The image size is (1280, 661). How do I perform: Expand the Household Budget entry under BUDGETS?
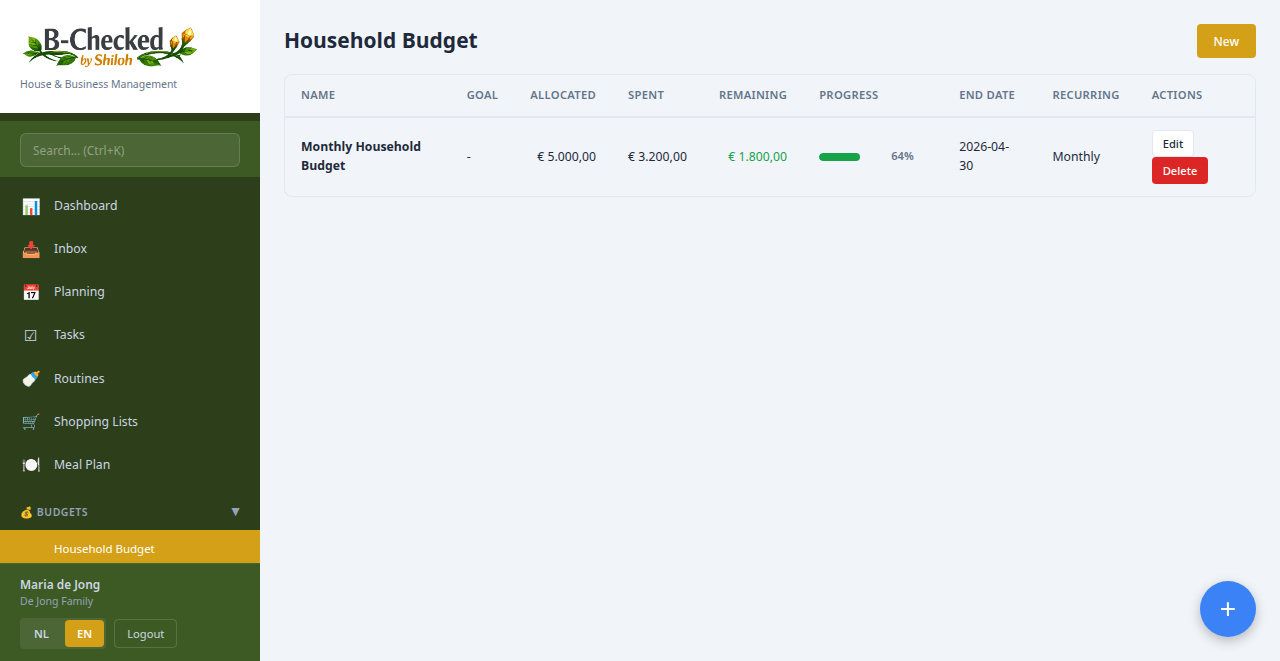(104, 548)
